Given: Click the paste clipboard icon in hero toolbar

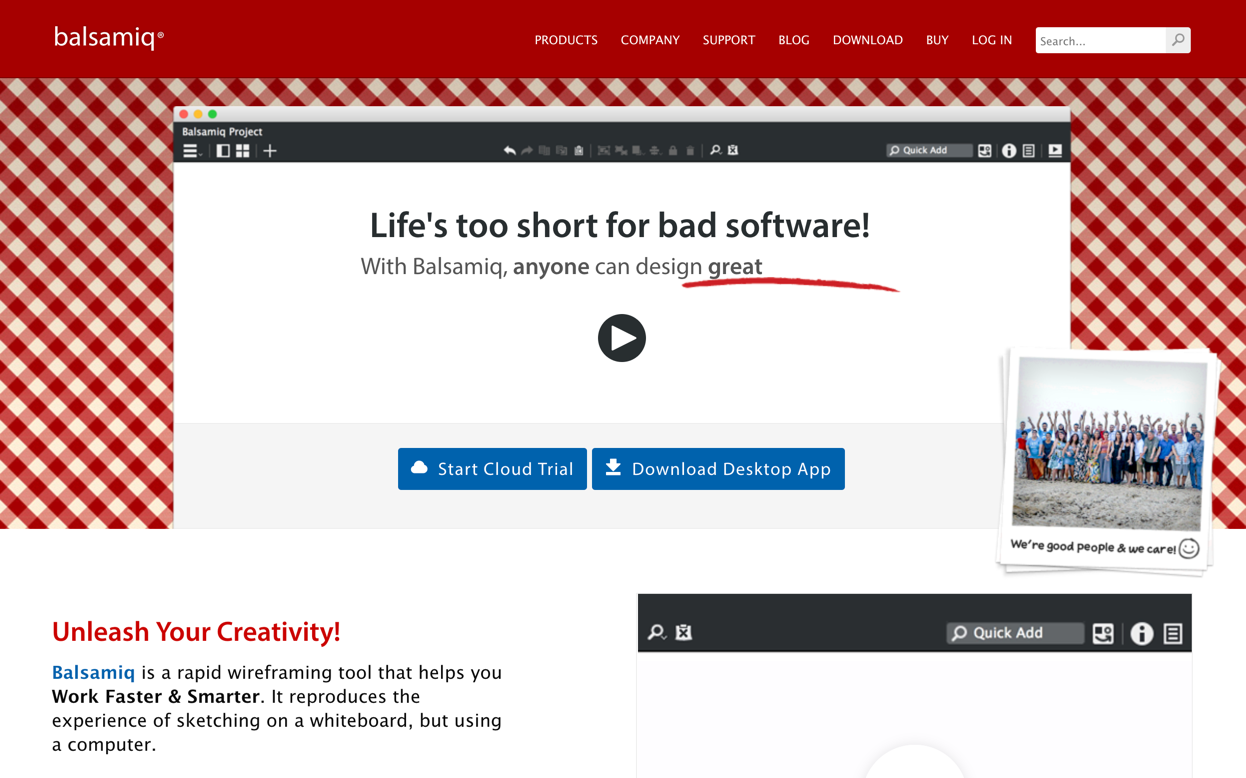Looking at the screenshot, I should click(579, 150).
